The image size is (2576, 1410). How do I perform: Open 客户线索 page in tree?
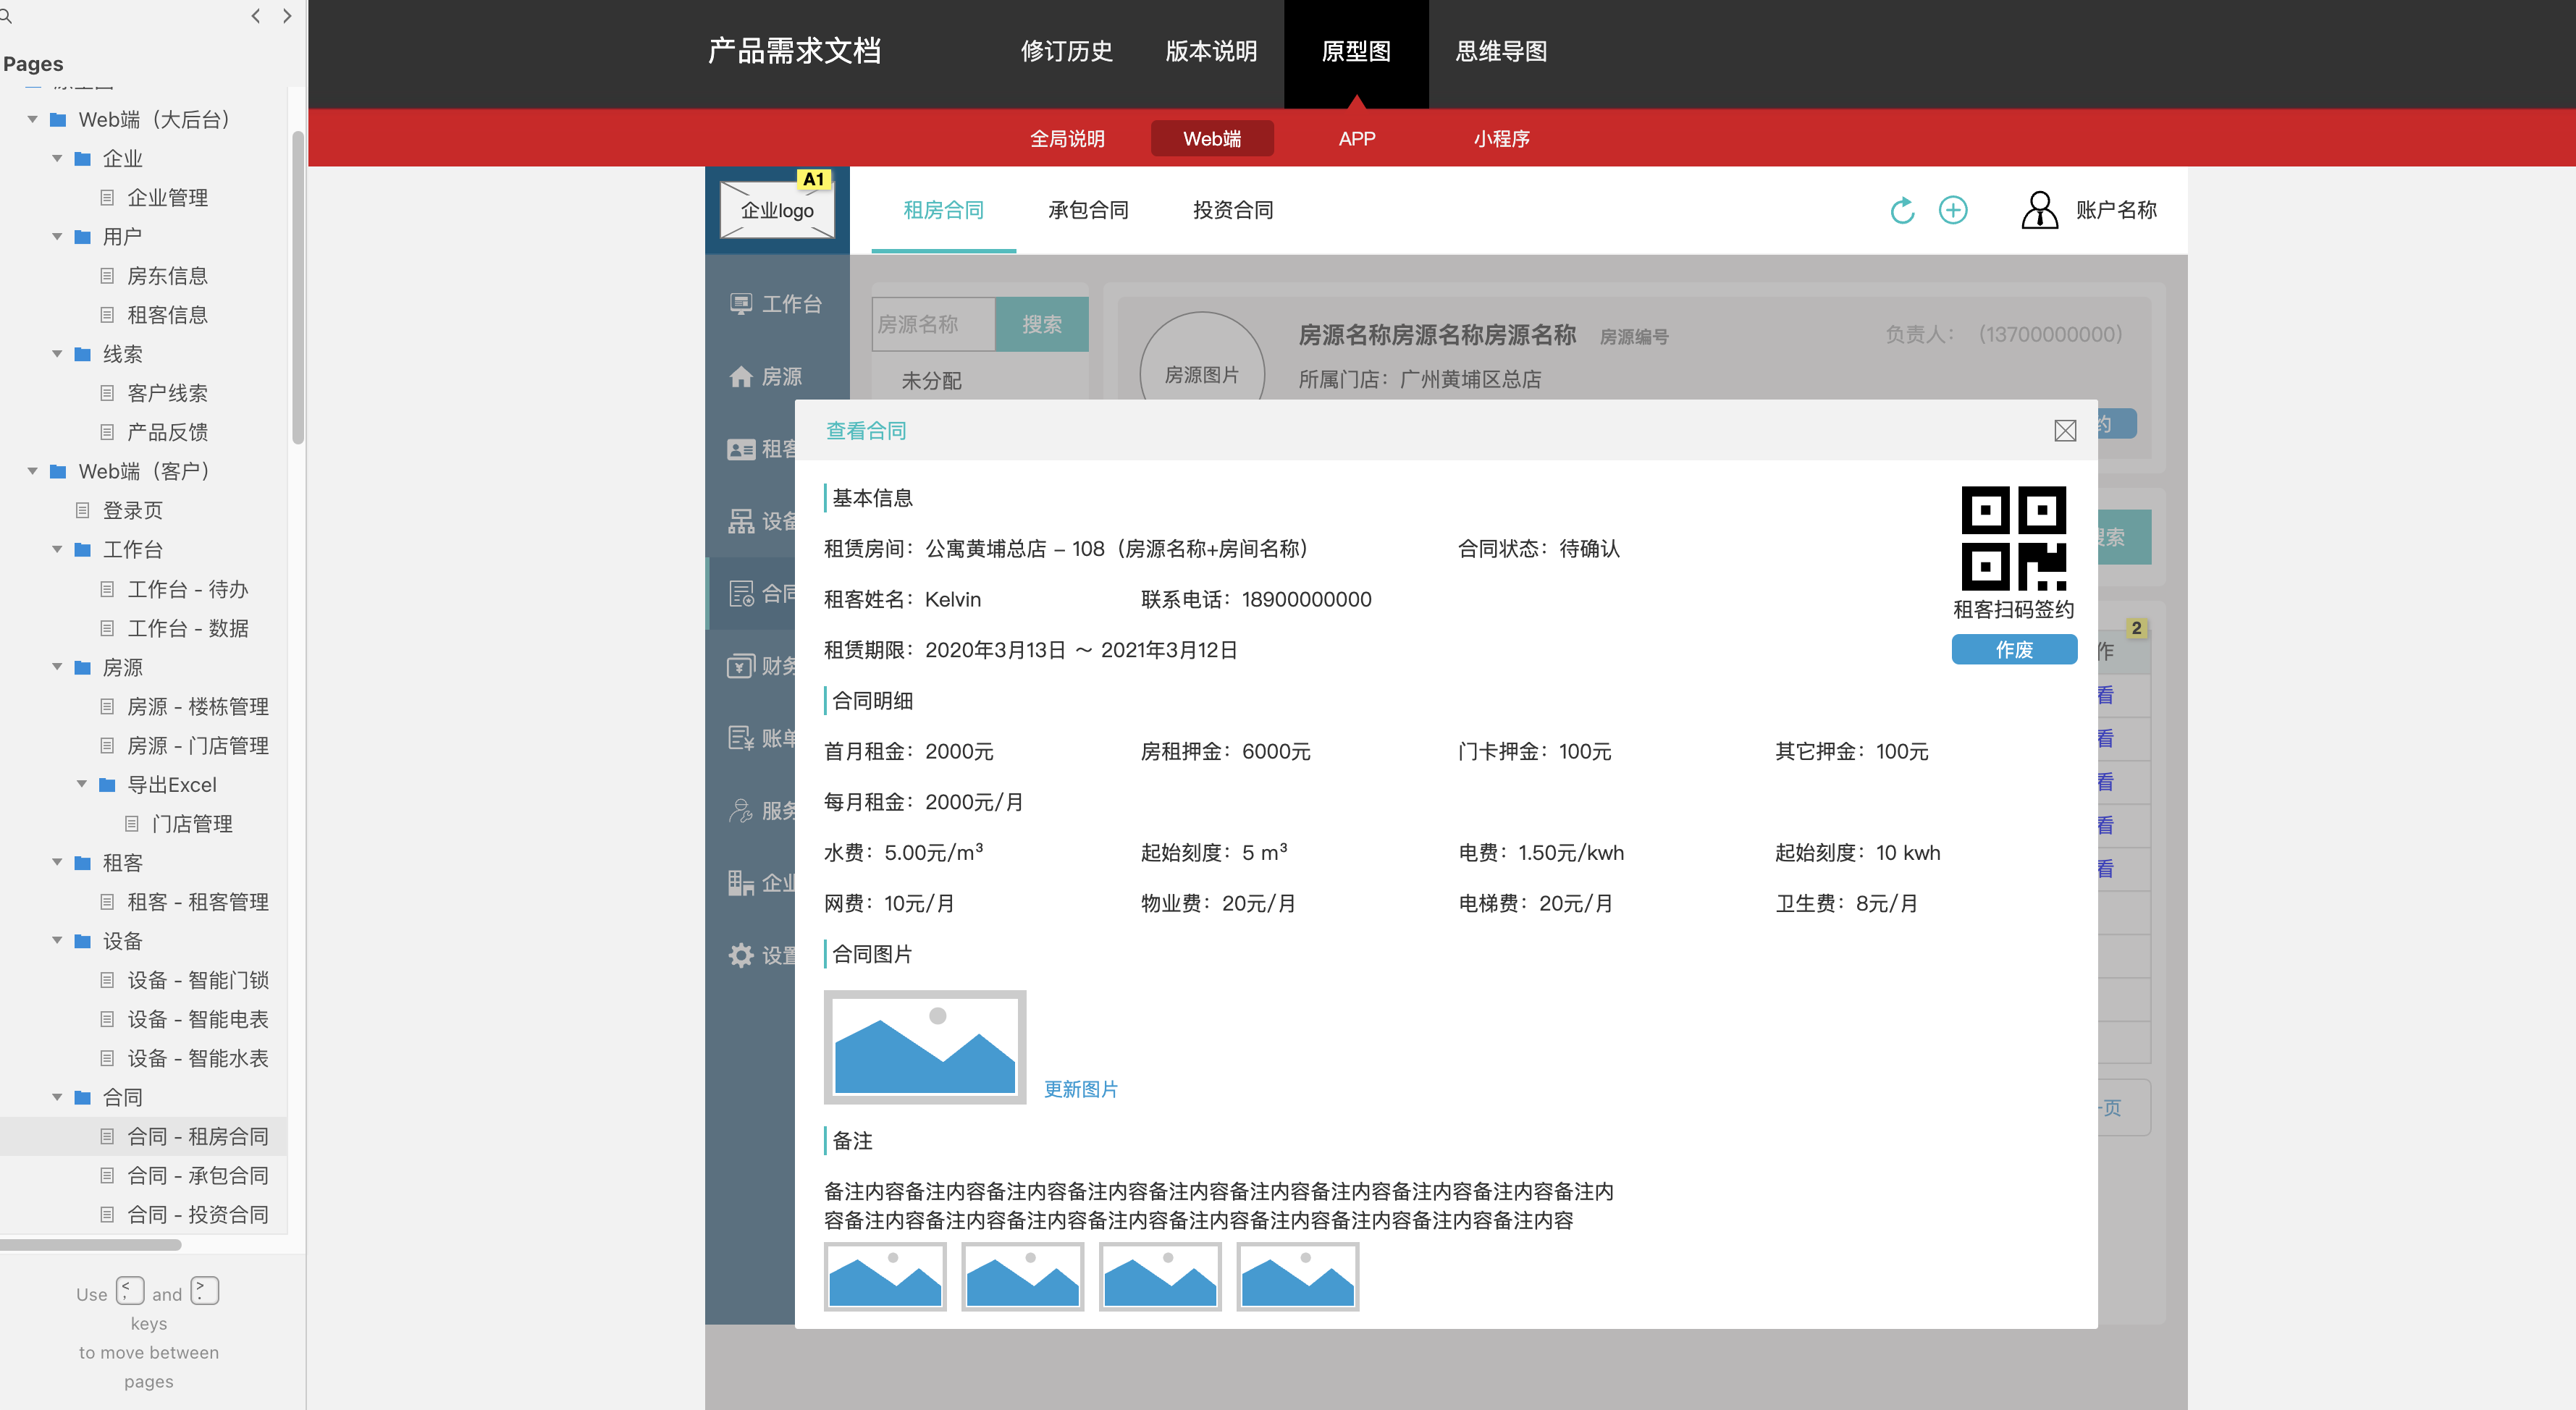tap(167, 393)
